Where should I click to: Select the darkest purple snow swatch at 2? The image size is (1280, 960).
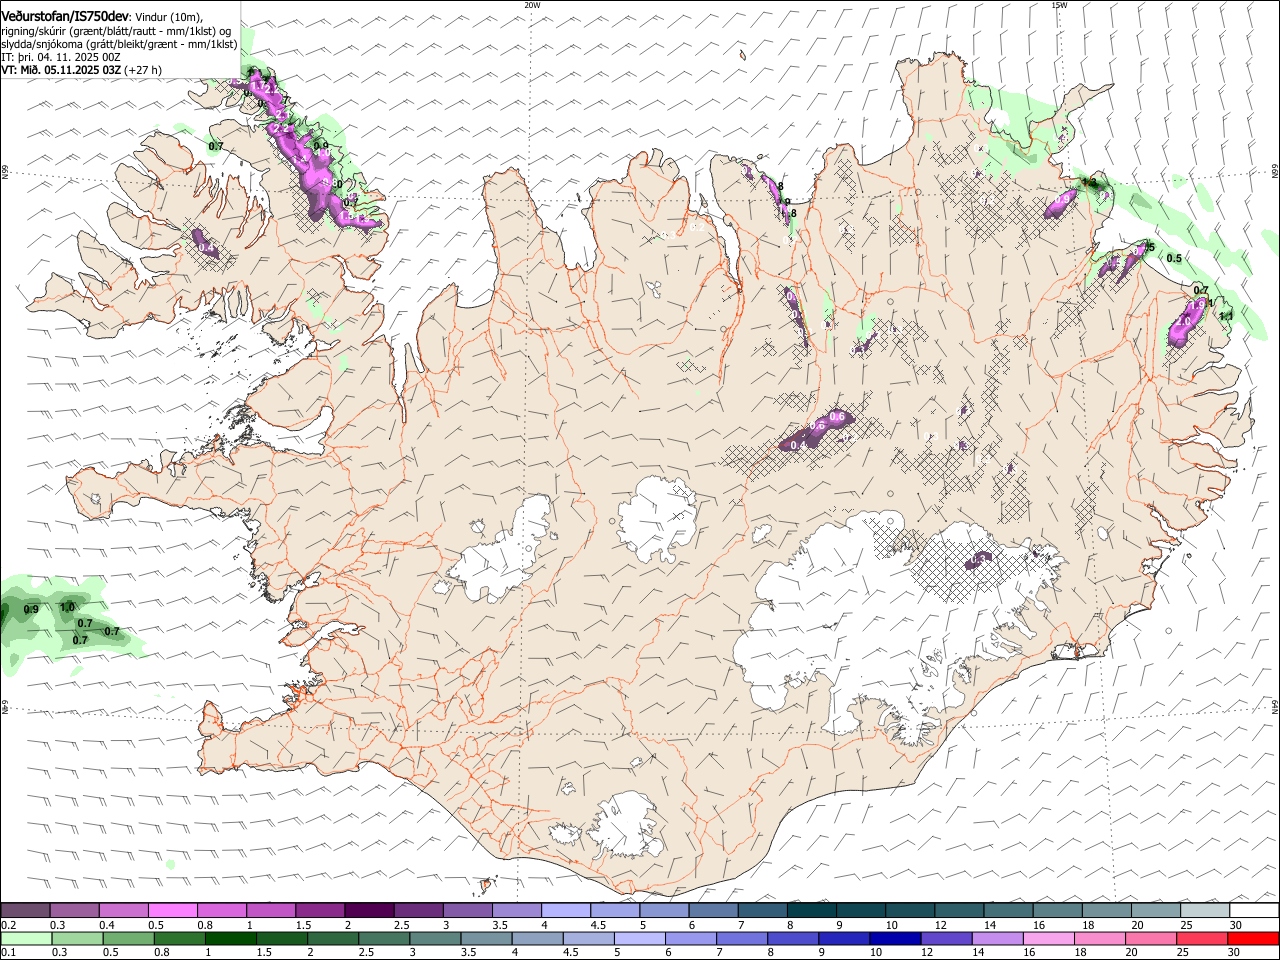(x=368, y=911)
